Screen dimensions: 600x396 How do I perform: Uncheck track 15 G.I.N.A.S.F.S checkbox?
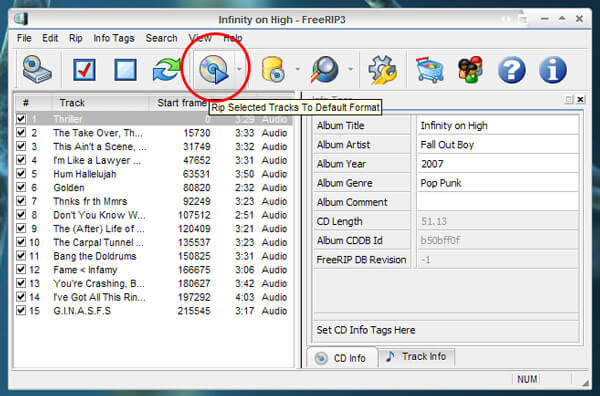21,311
